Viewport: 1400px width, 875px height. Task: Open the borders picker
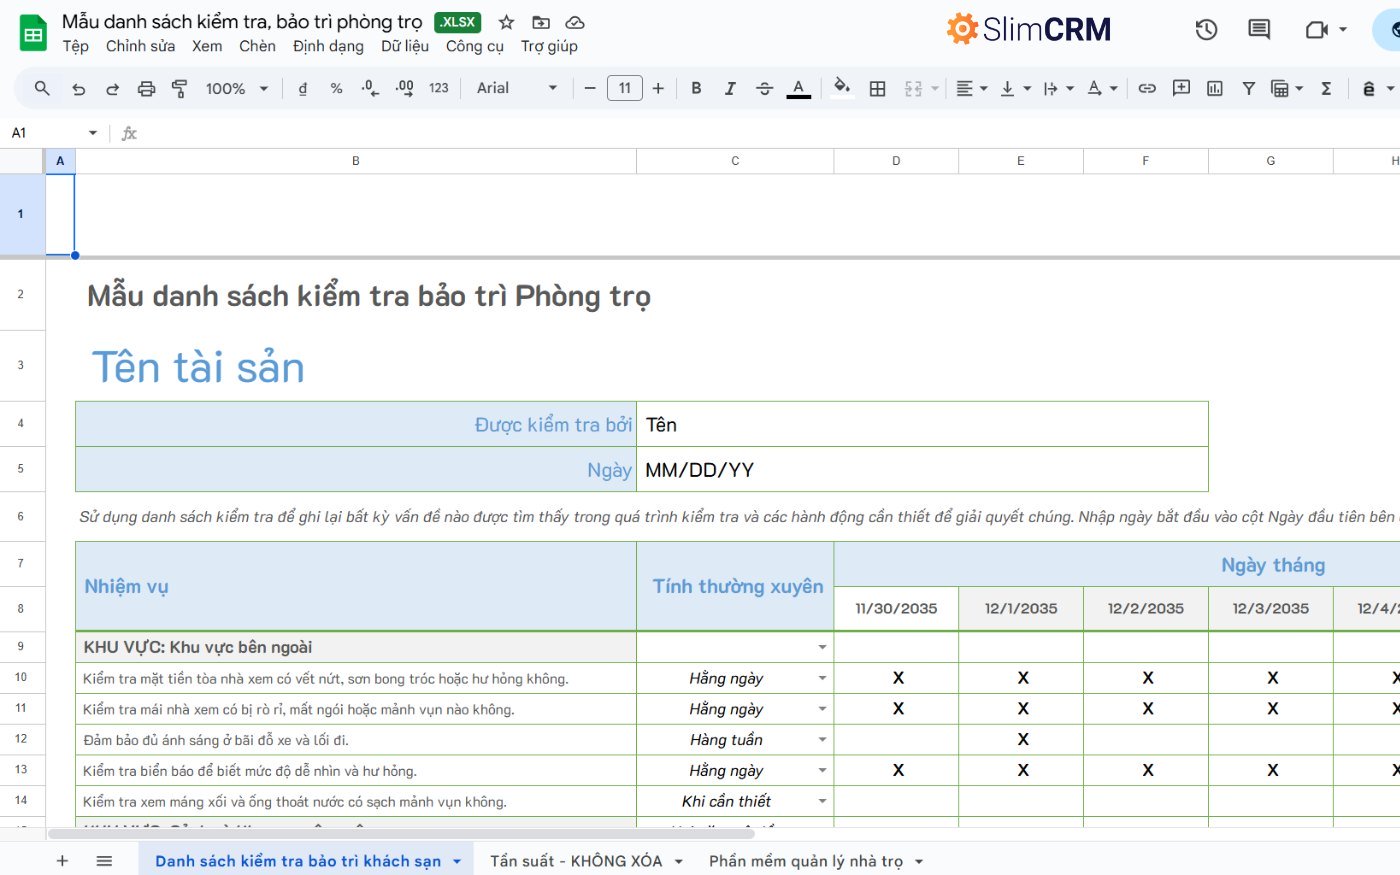pyautogui.click(x=877, y=88)
